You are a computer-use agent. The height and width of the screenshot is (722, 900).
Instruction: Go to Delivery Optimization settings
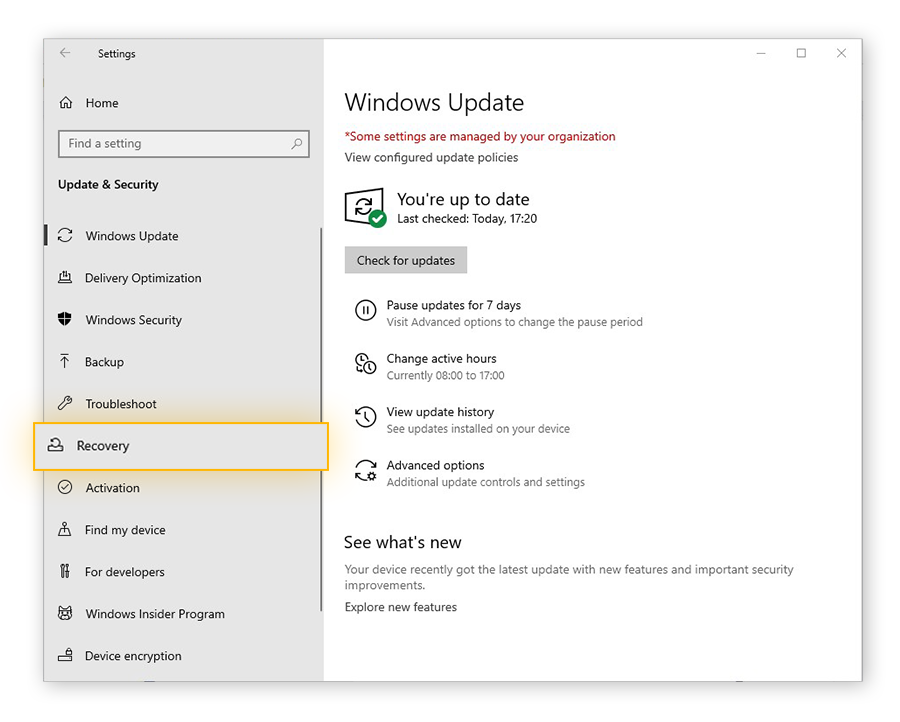[143, 278]
